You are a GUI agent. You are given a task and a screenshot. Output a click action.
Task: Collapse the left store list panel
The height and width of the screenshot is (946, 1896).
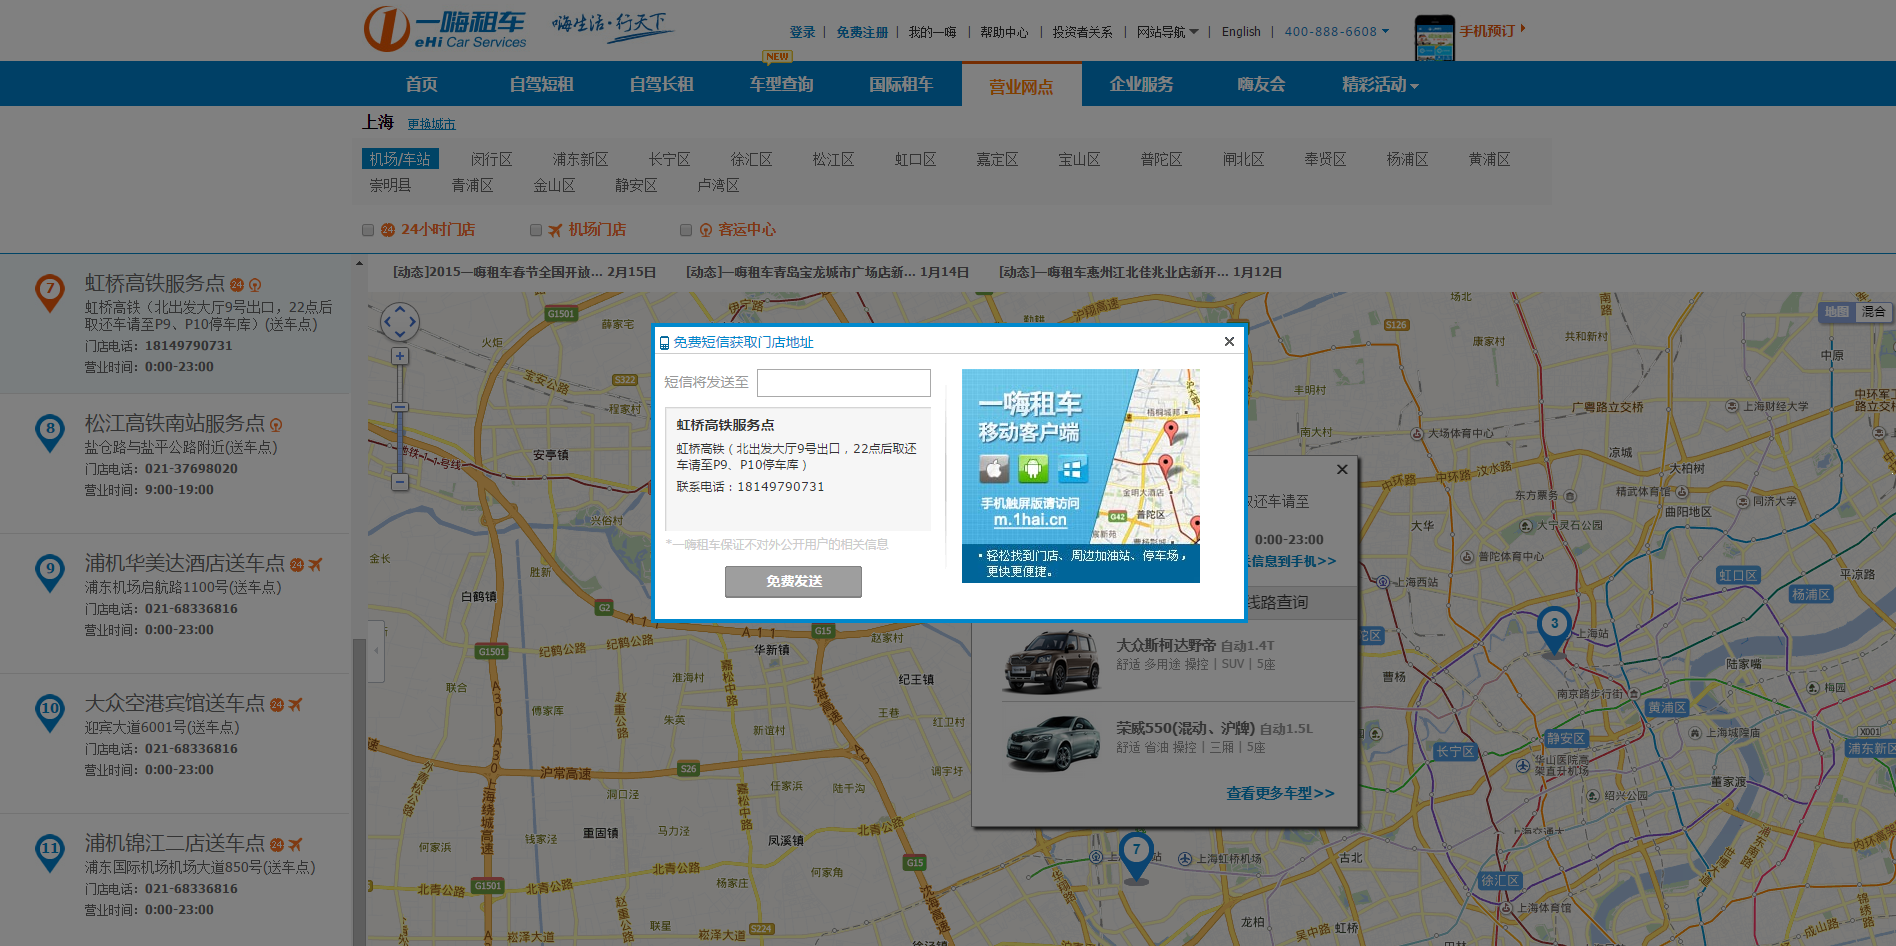pyautogui.click(x=376, y=651)
